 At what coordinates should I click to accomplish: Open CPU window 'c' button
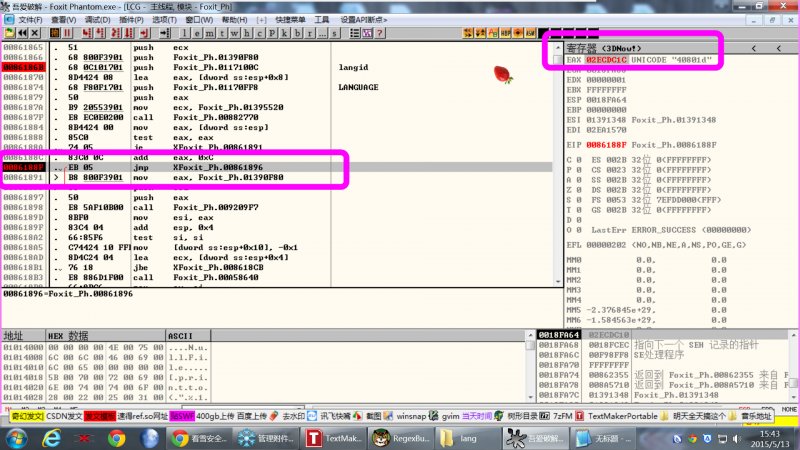click(x=259, y=33)
